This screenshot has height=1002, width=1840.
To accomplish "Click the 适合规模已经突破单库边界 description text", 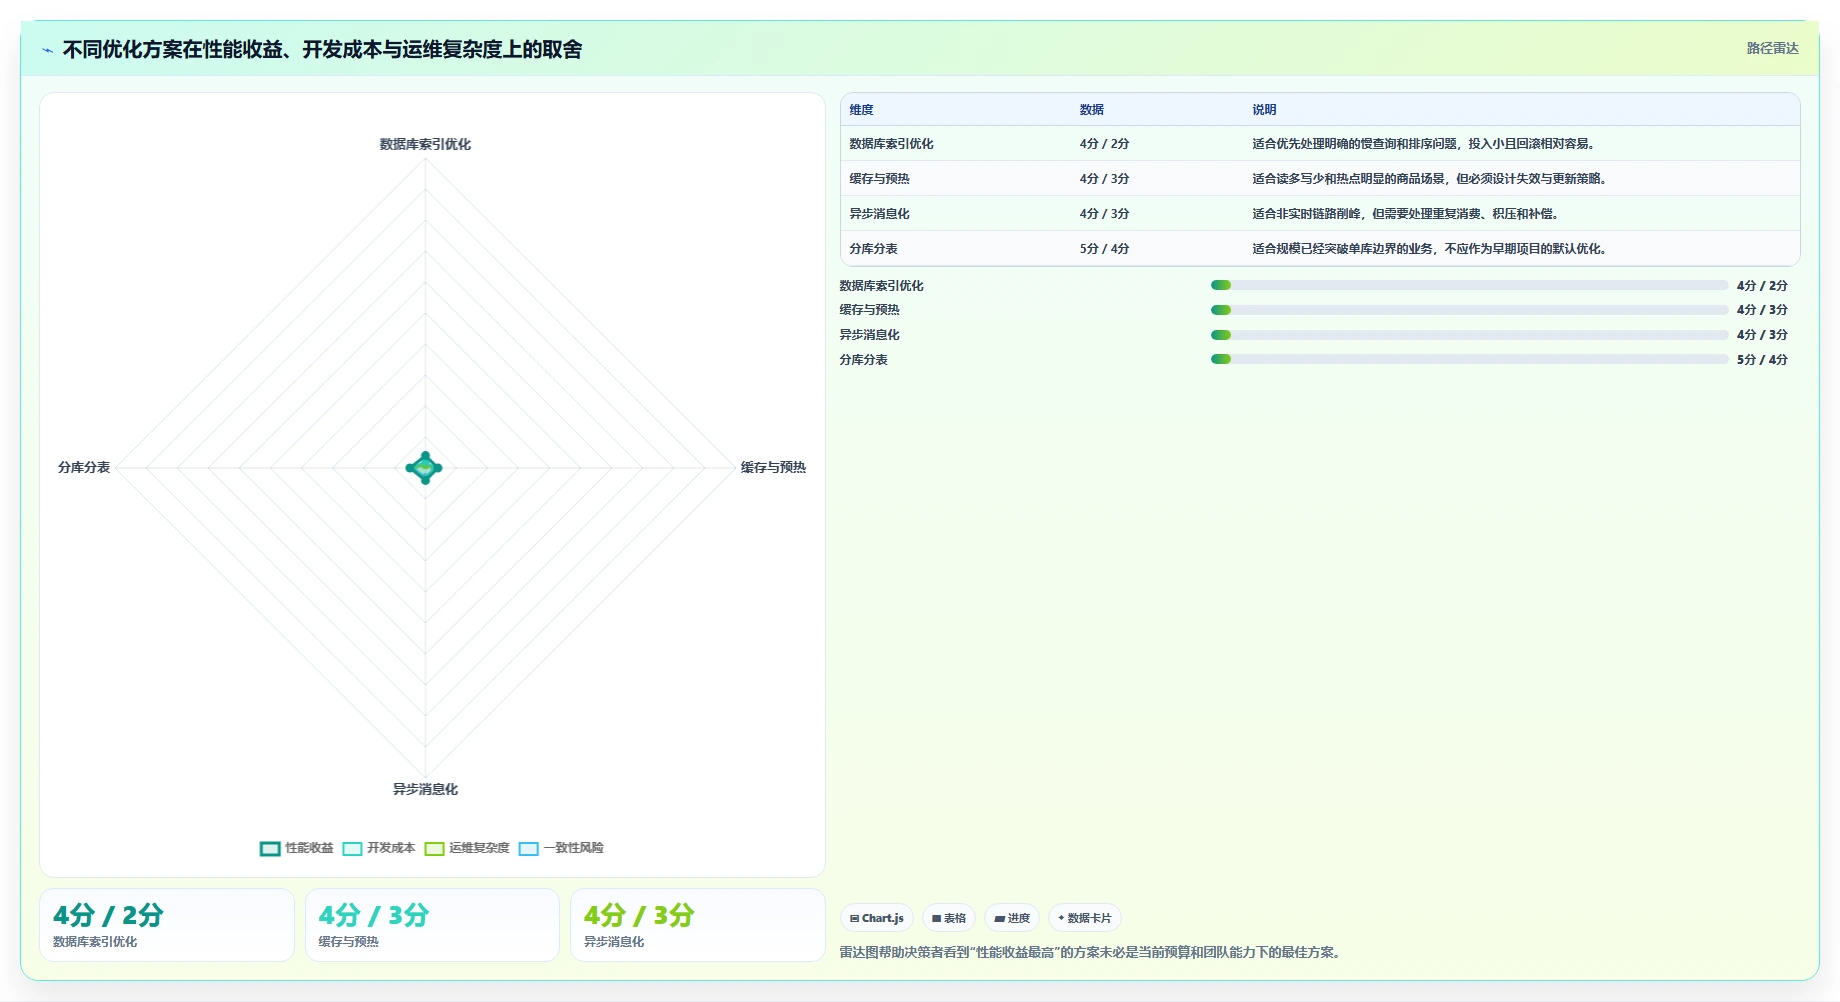I will [x=1430, y=249].
